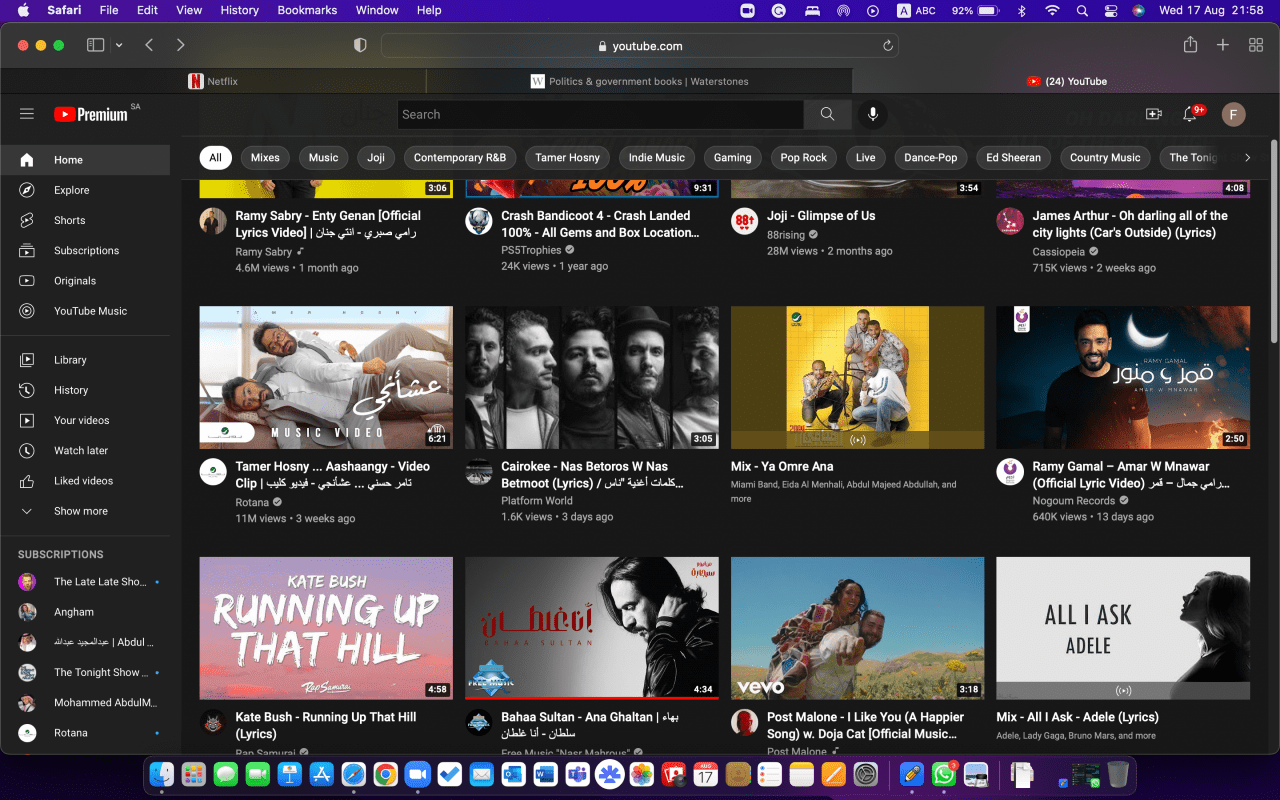Viewport: 1280px width, 800px height.
Task: Switch to the Waterstones tab
Action: click(x=639, y=81)
